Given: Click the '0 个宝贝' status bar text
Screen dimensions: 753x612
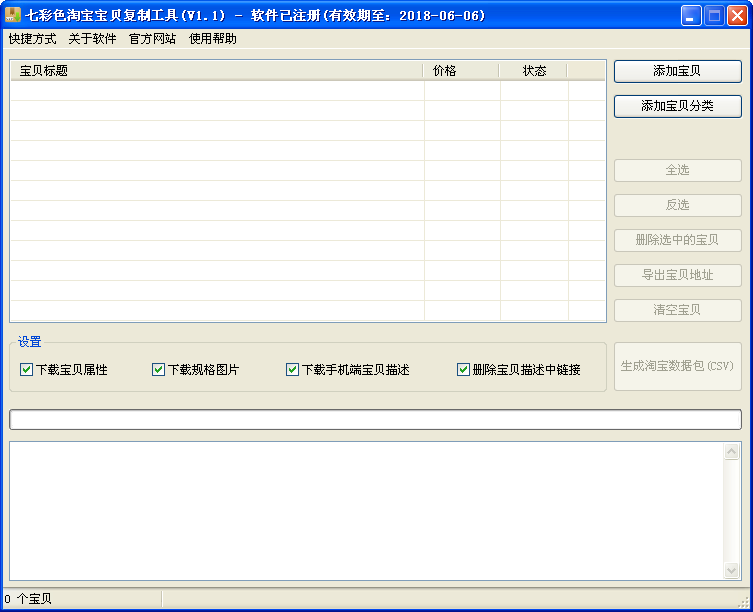Looking at the screenshot, I should coord(28,599).
